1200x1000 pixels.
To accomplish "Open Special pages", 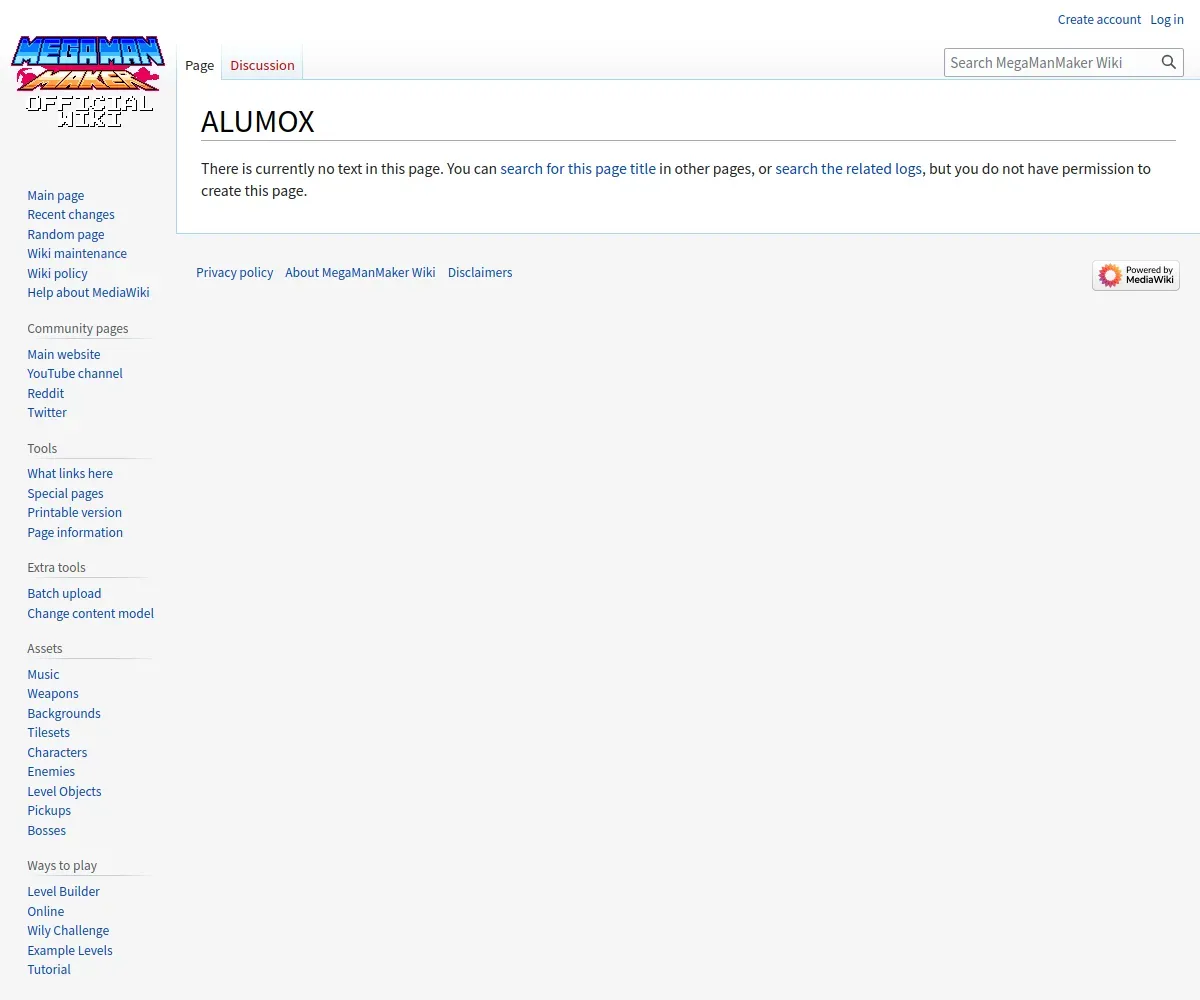I will tap(65, 493).
